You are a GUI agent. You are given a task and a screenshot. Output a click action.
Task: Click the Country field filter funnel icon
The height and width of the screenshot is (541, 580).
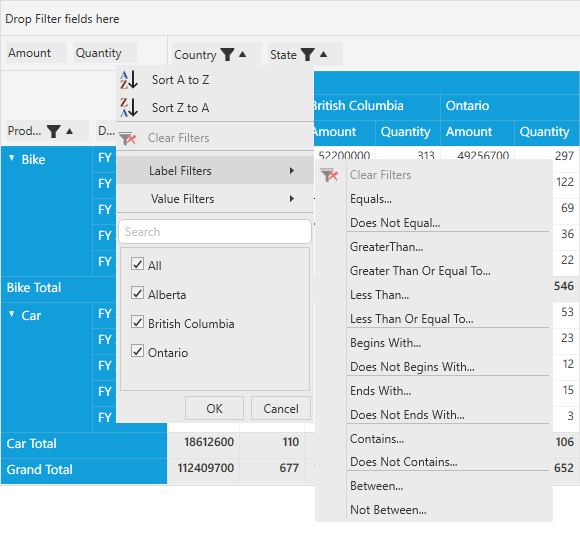227,54
